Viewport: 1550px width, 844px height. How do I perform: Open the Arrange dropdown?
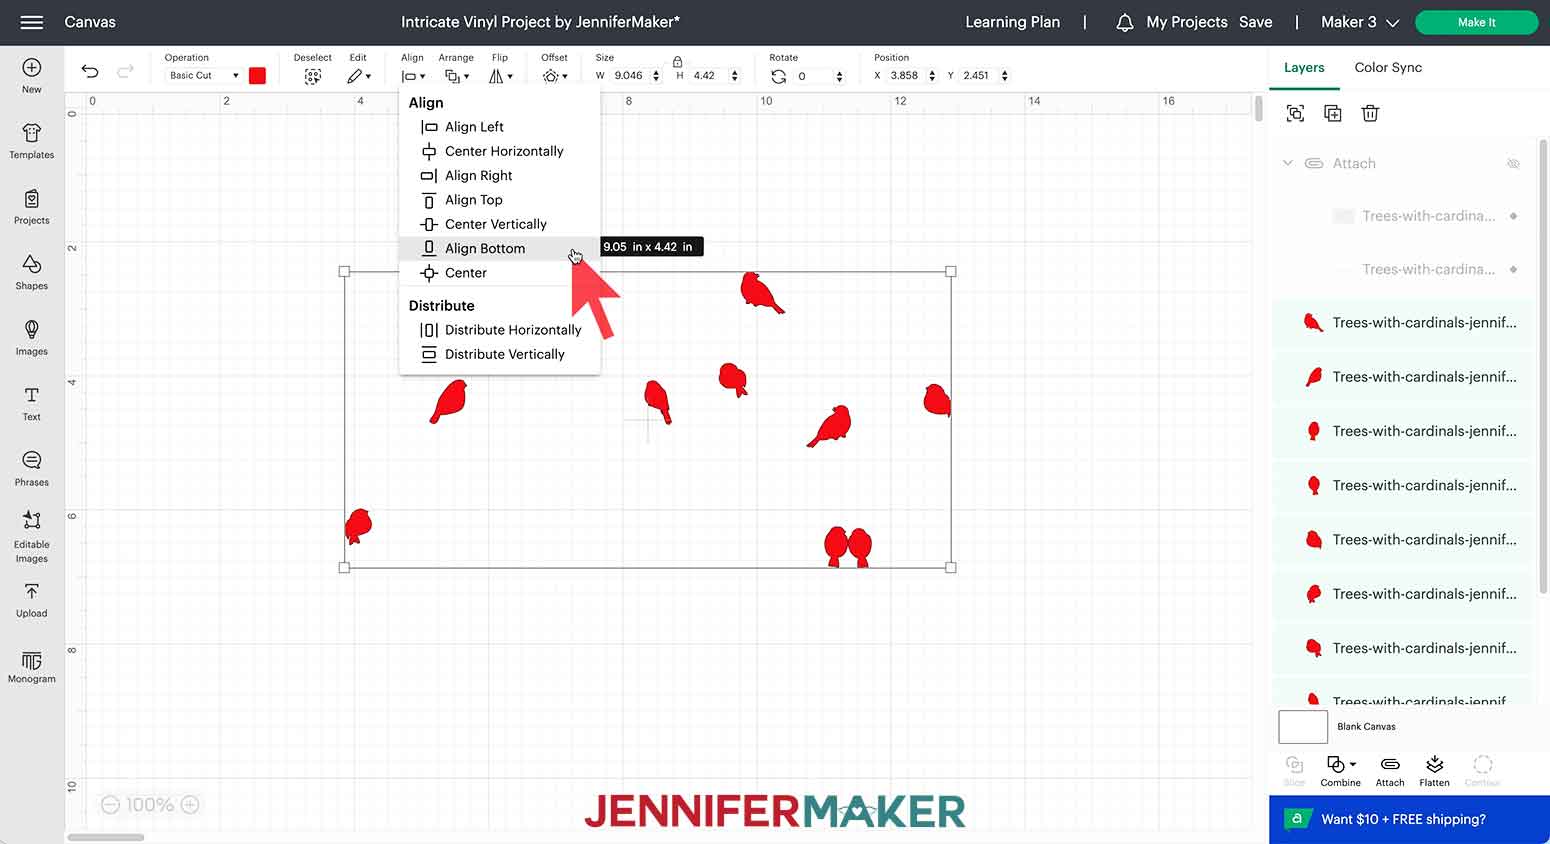[x=457, y=76]
